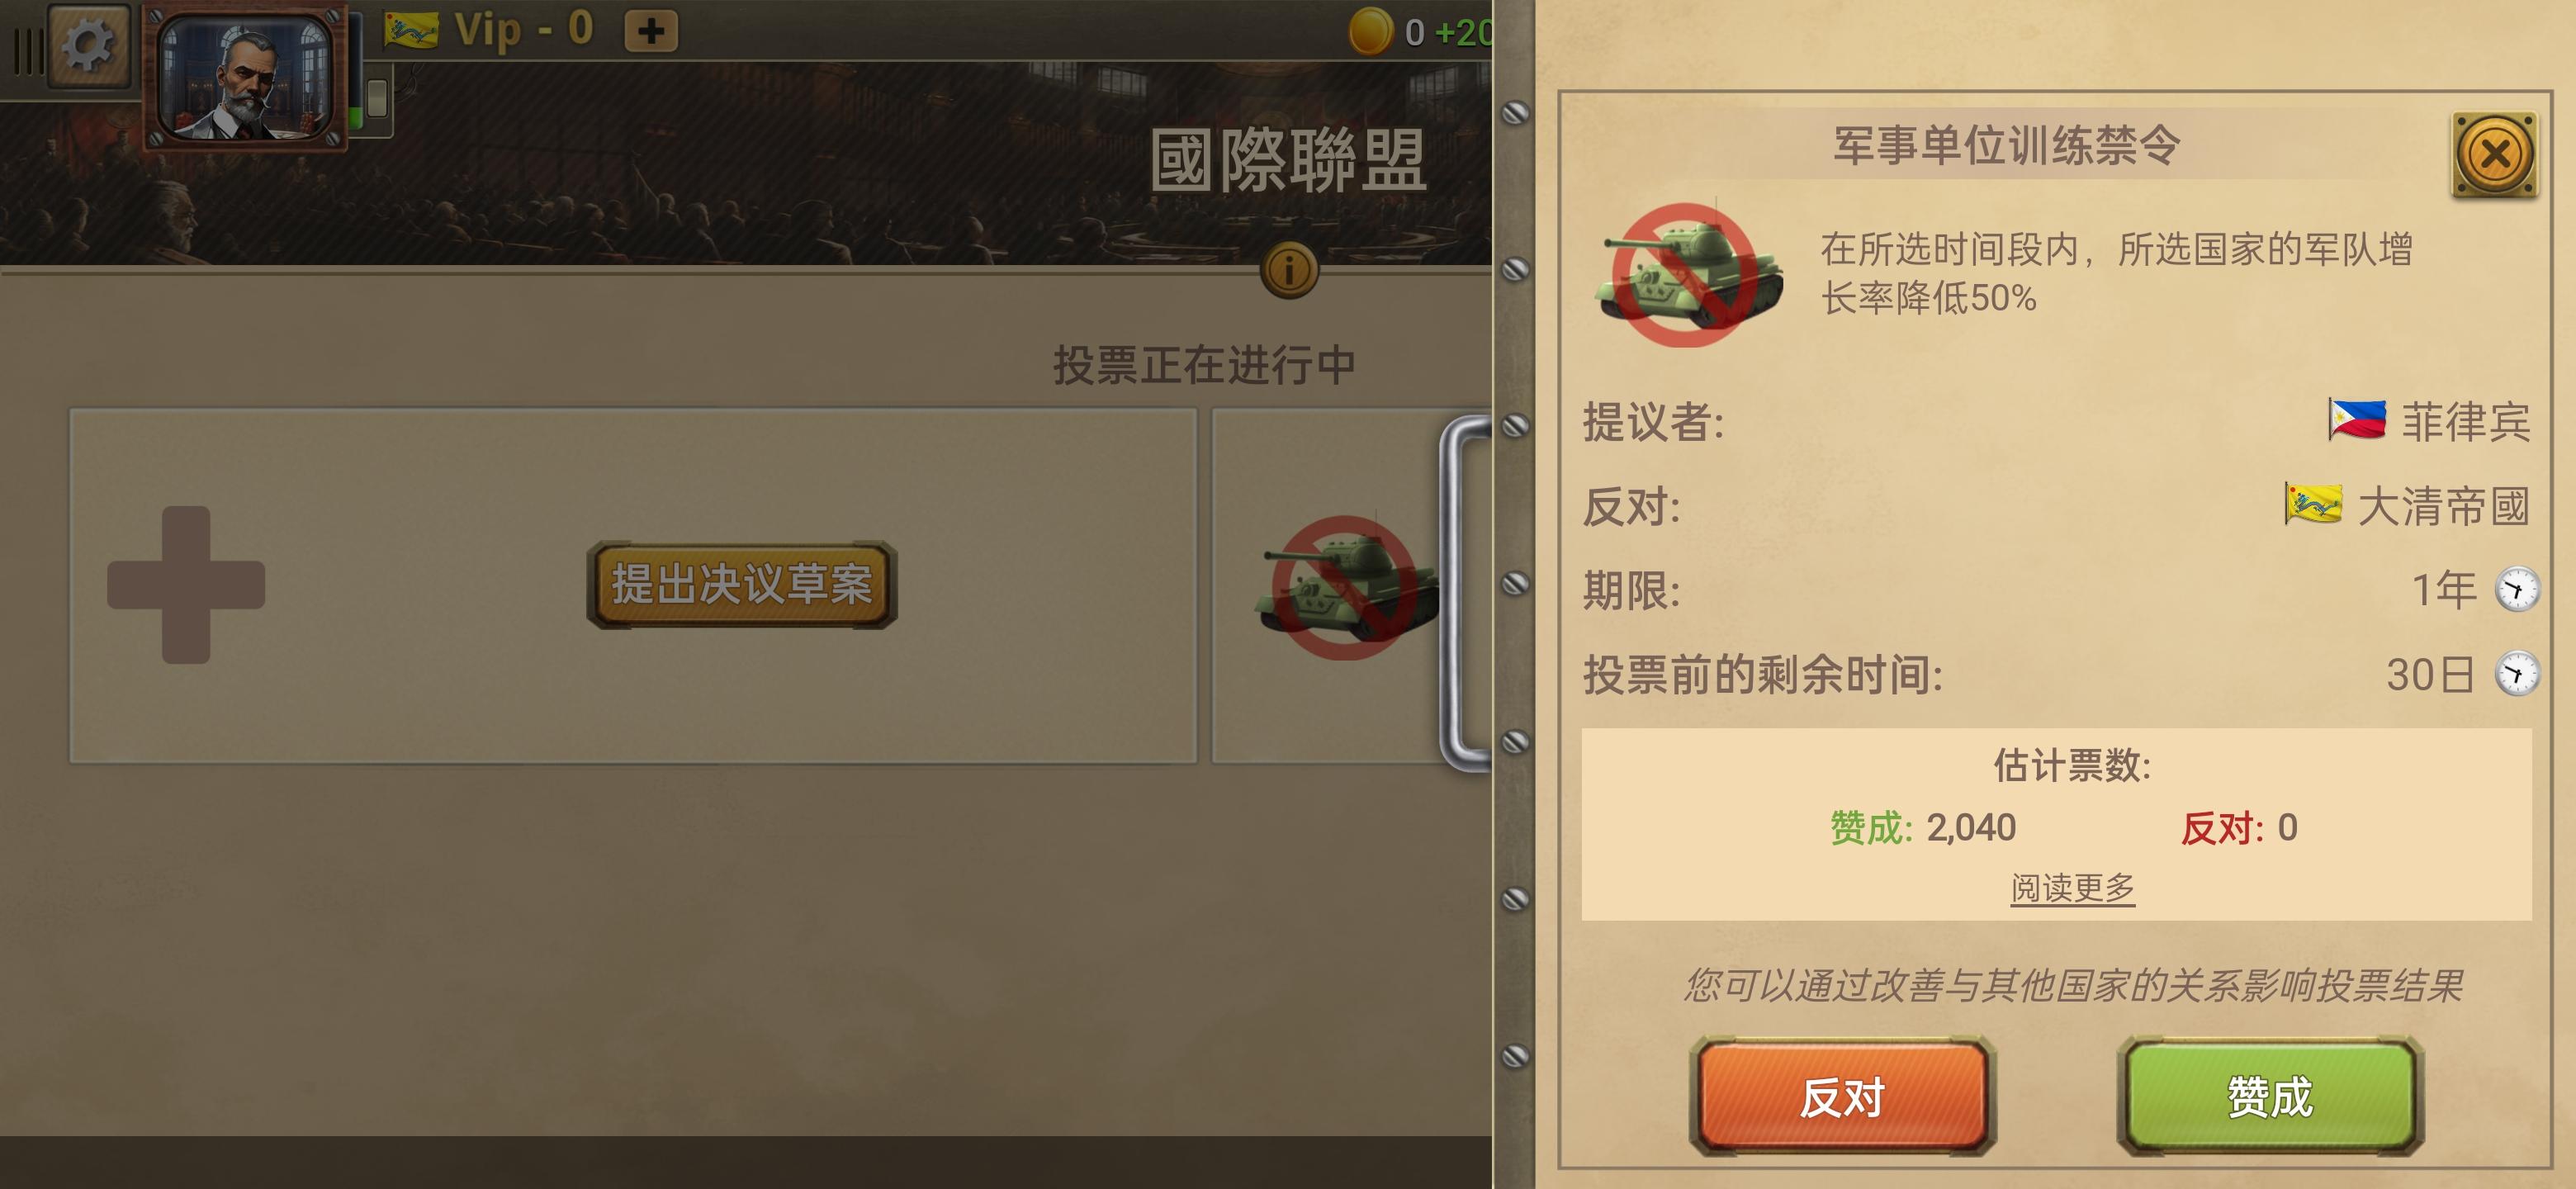This screenshot has width=2576, height=1189.
Task: Click the large plus sign for new proposal
Action: [186, 584]
